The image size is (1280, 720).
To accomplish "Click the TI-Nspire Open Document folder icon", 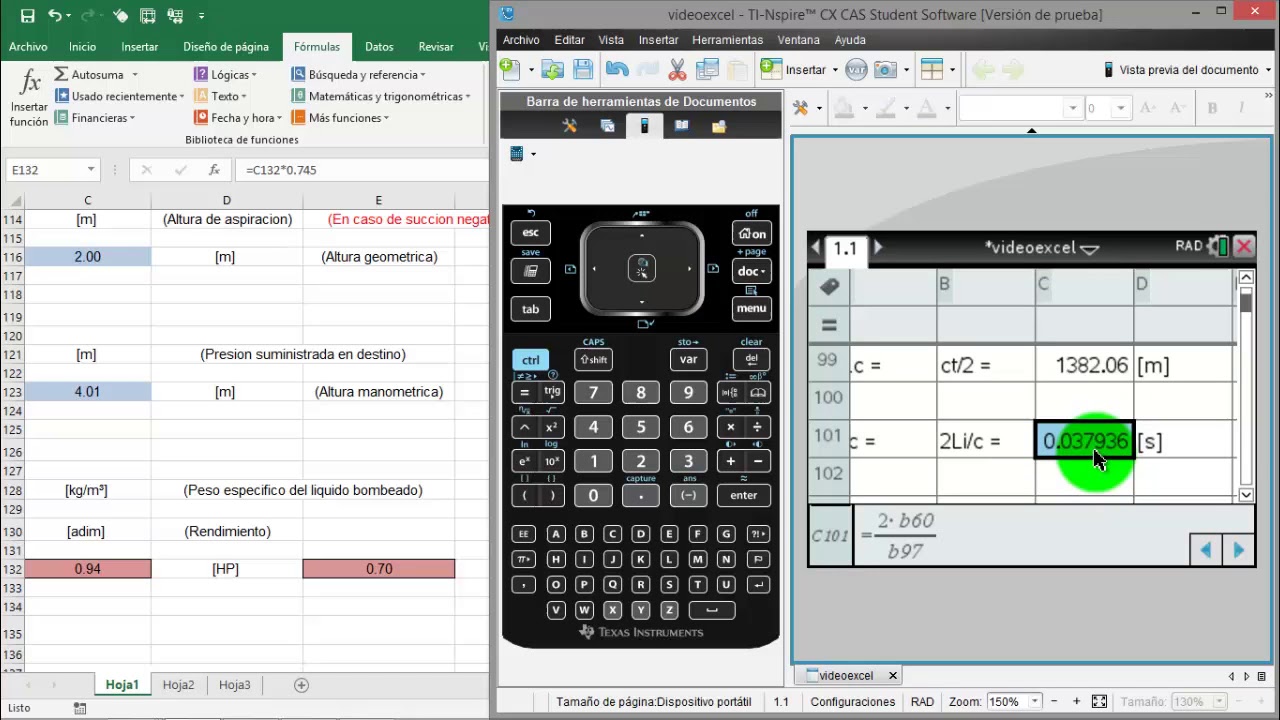I will click(x=552, y=69).
